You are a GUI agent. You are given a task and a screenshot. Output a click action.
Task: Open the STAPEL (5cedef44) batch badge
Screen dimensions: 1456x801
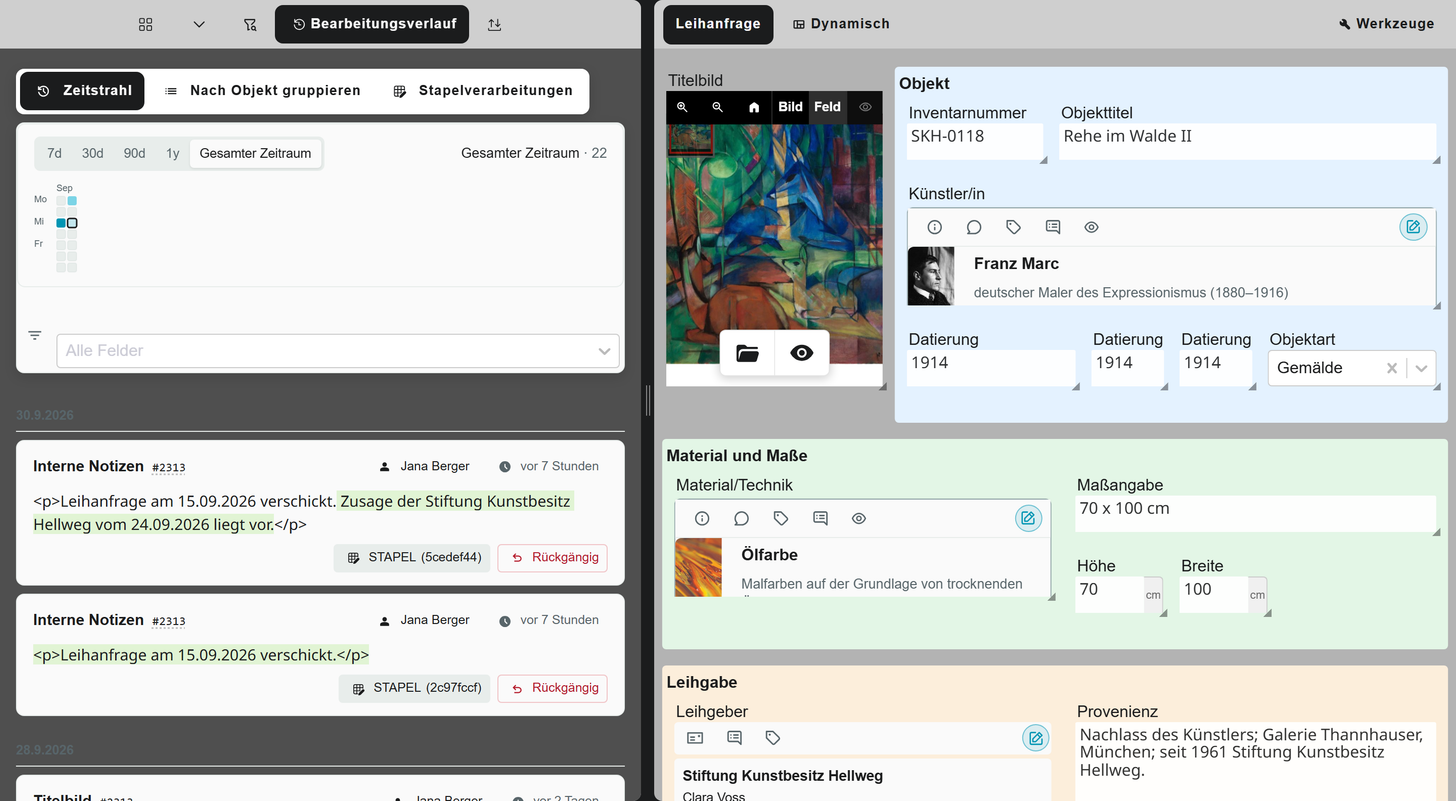(x=412, y=558)
